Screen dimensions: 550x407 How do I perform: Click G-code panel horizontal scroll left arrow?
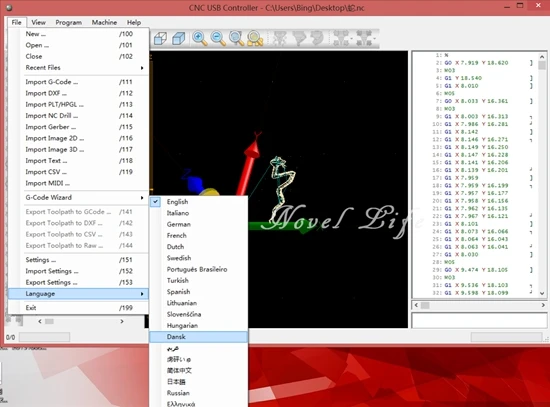tap(416, 305)
